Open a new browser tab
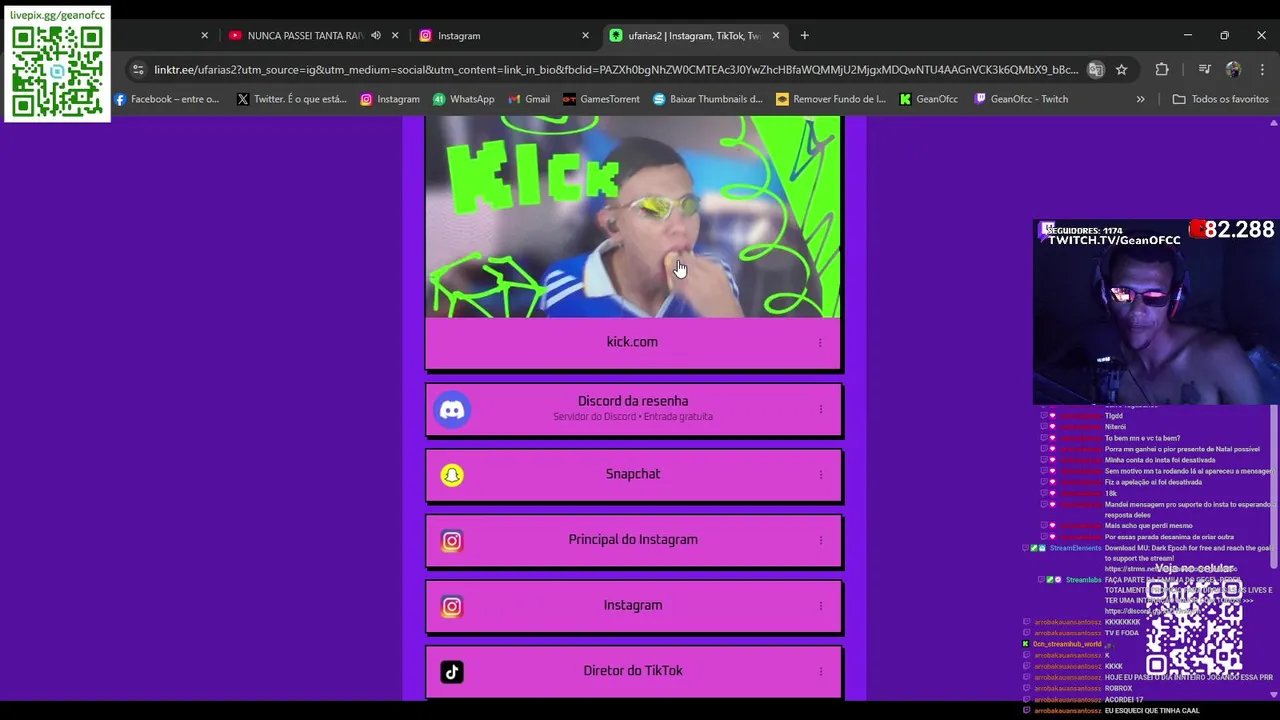This screenshot has height=720, width=1280. 804,35
